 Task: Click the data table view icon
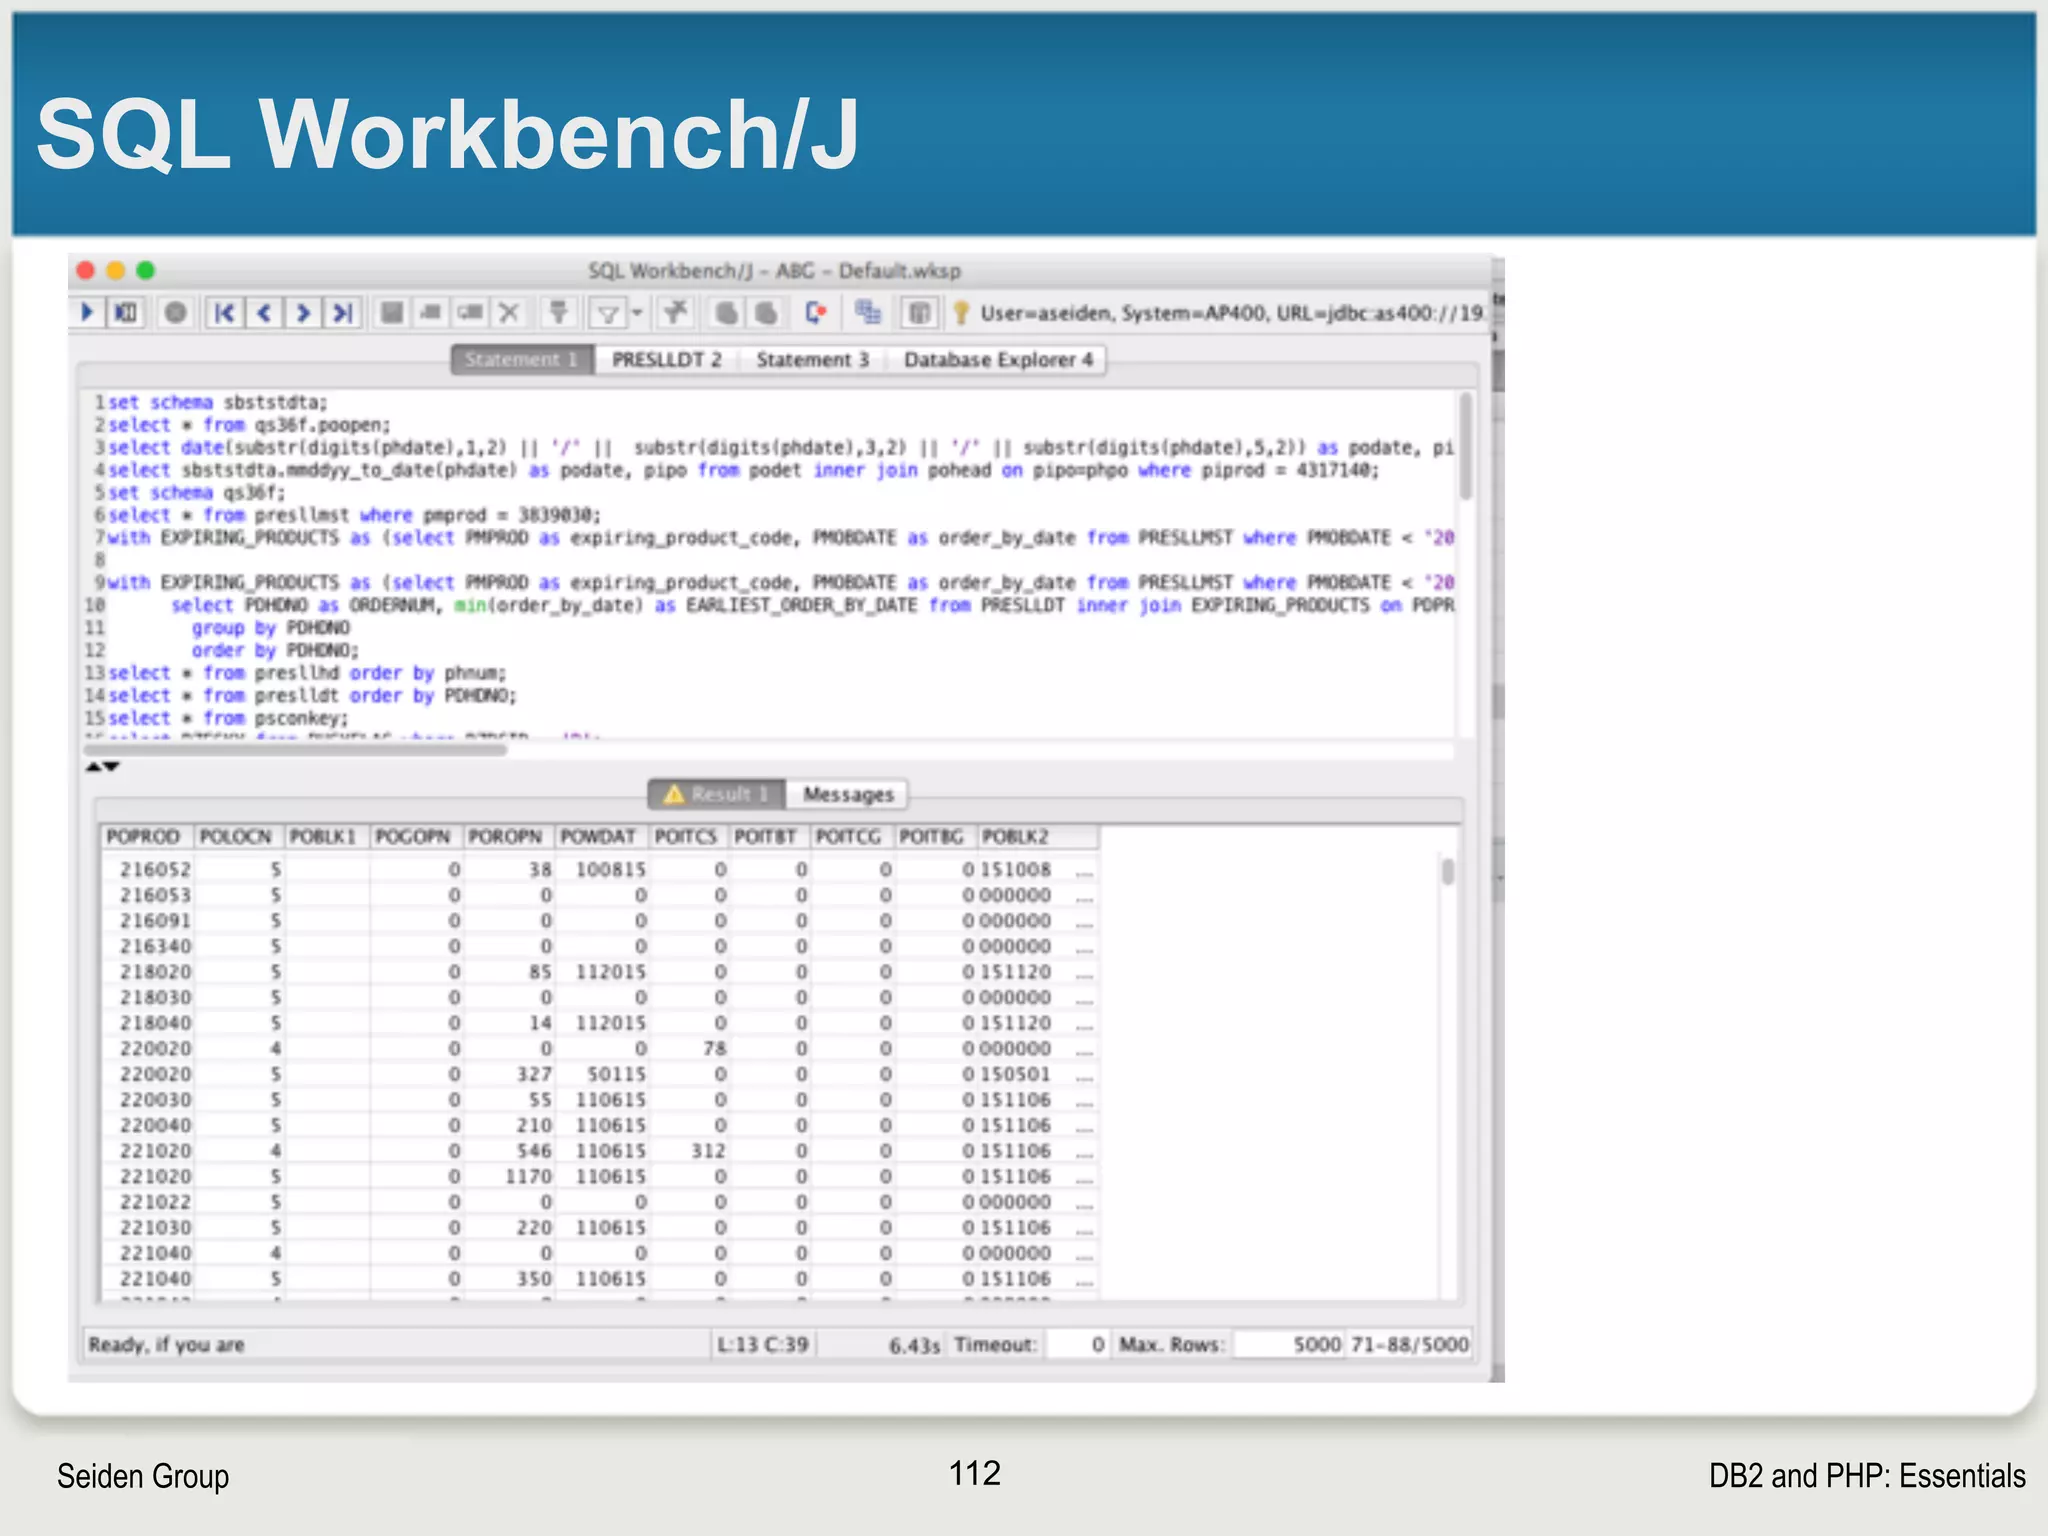pos(919,313)
